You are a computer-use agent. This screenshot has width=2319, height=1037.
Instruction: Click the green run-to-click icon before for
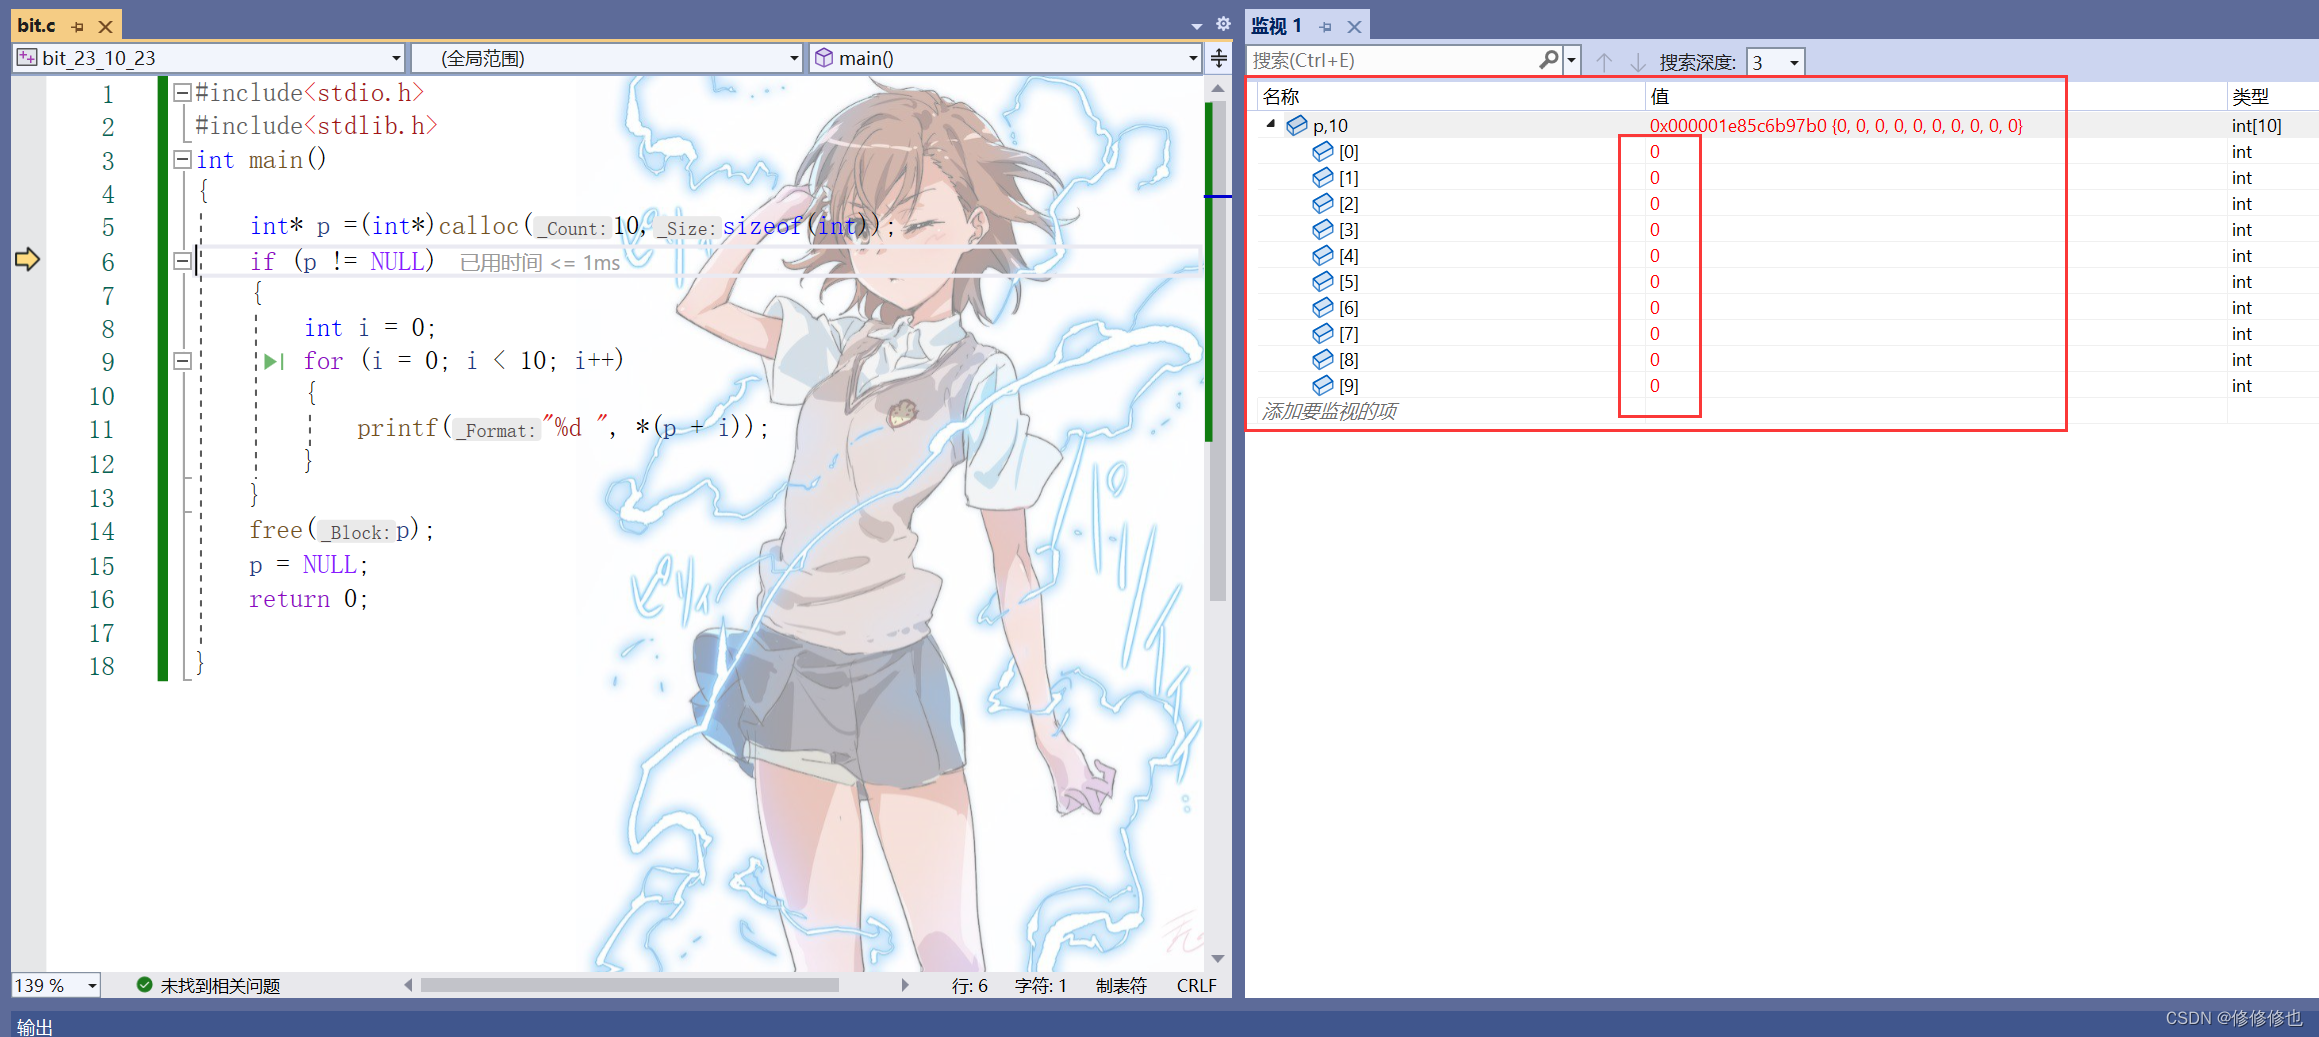coord(274,361)
